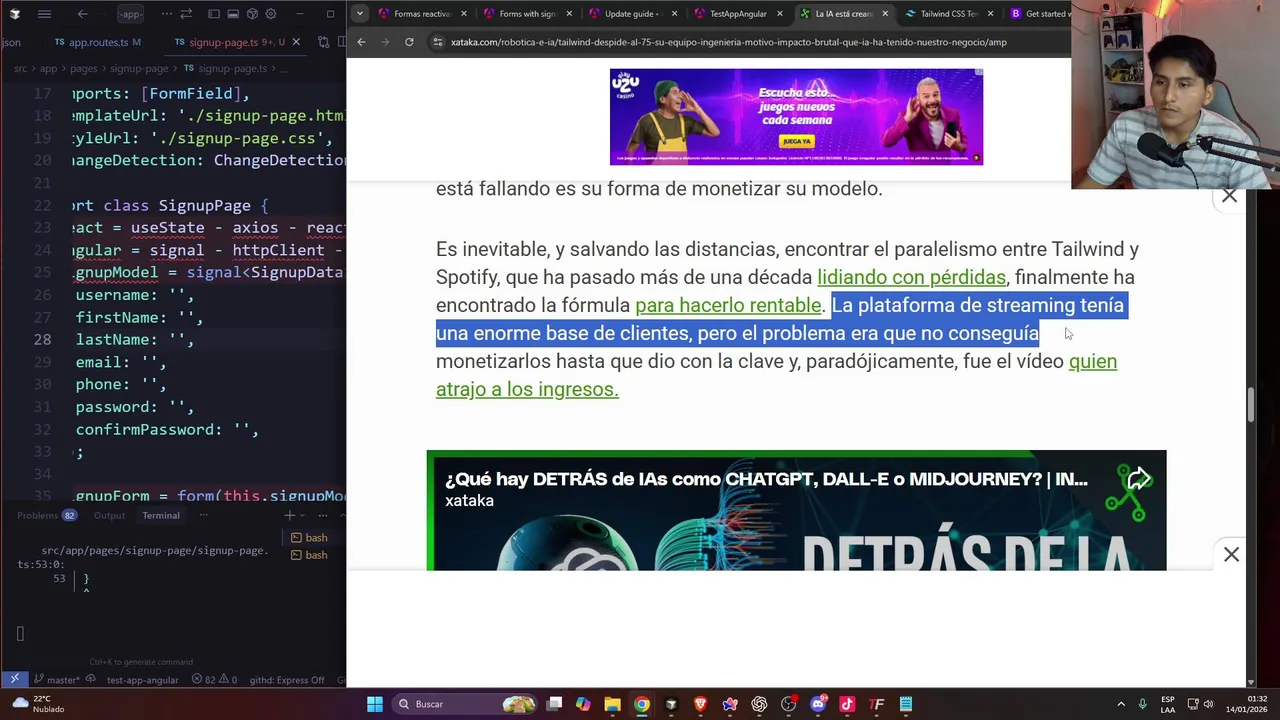The image size is (1280, 720).
Task: Close the top banner ad with X
Action: pos(1229,196)
